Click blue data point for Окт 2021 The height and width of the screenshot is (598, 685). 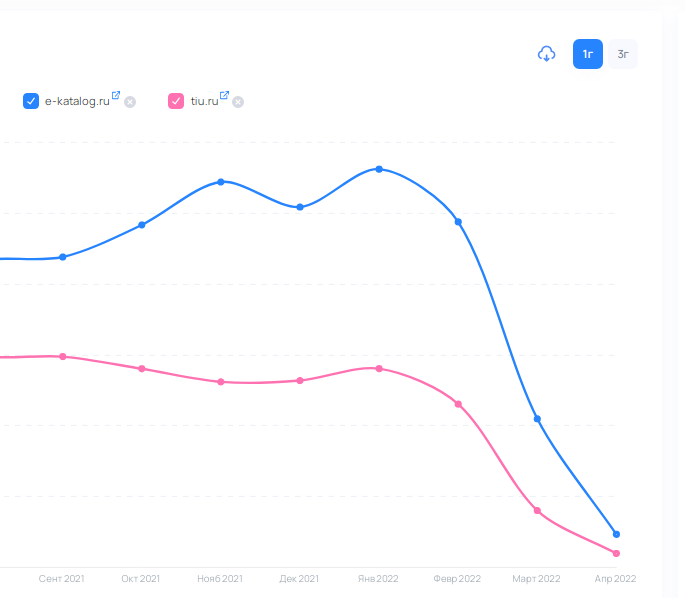pyautogui.click(x=142, y=225)
